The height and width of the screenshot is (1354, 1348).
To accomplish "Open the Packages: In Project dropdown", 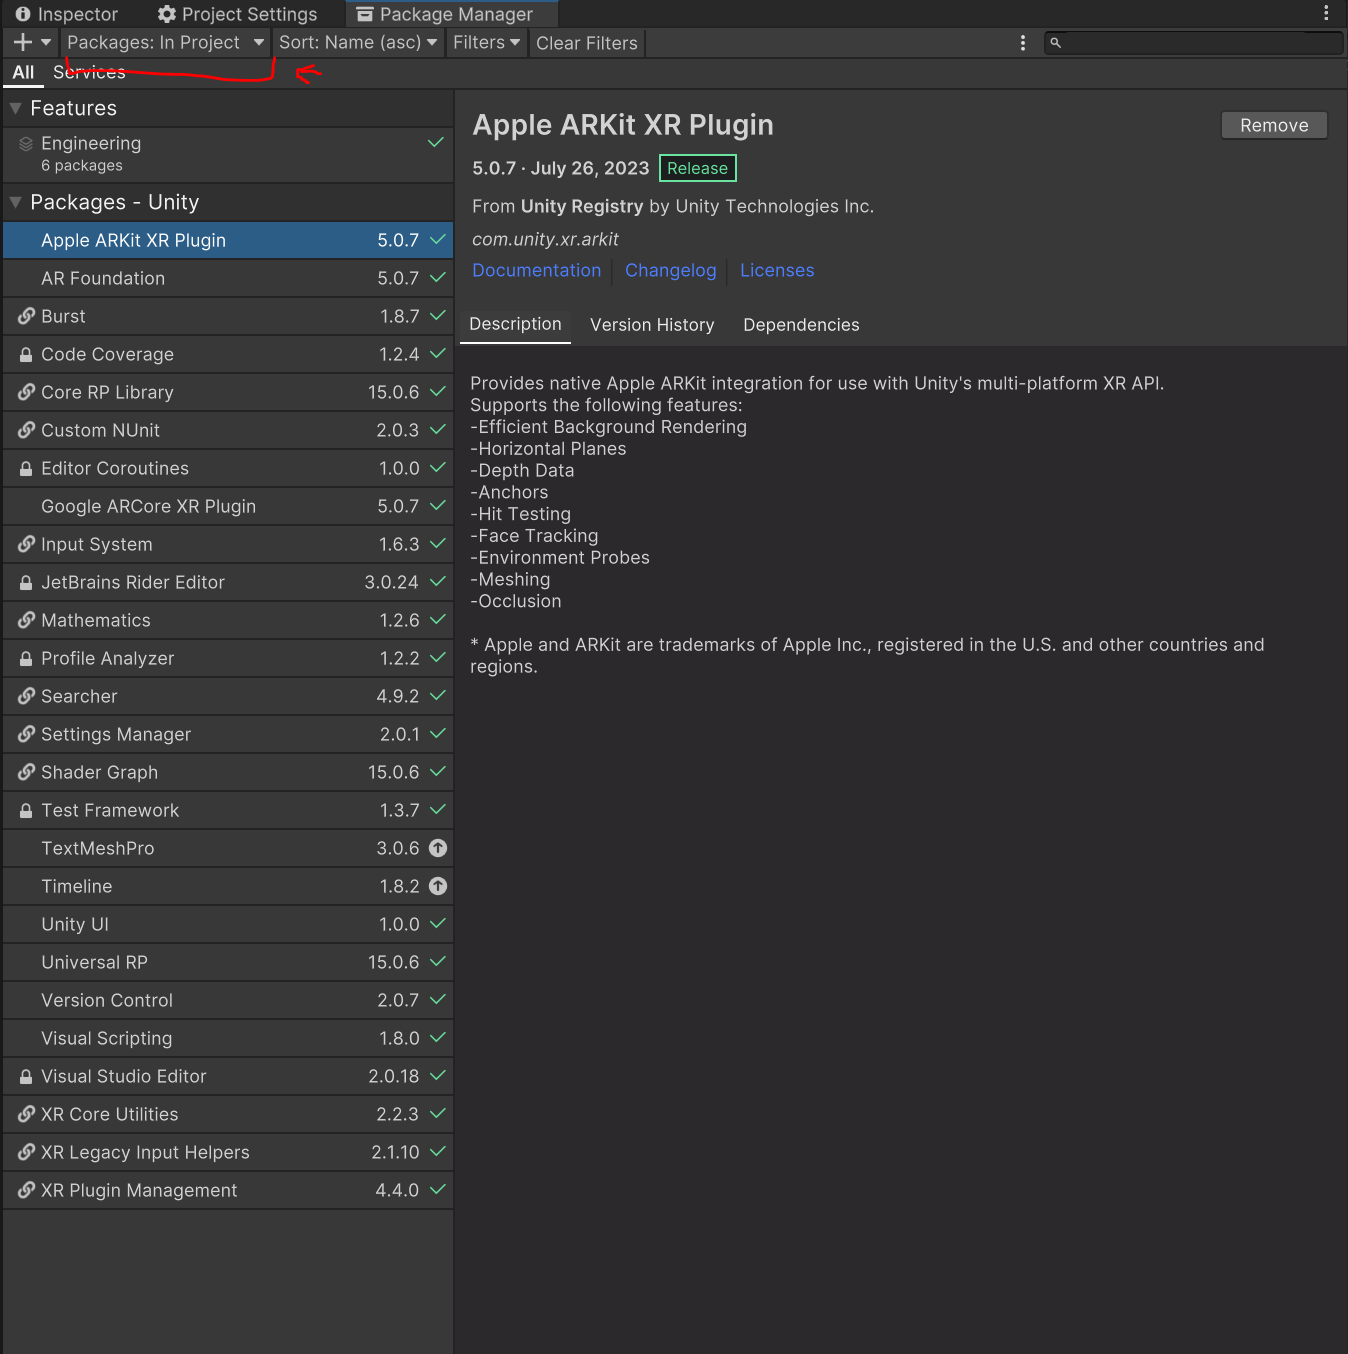I will [165, 42].
